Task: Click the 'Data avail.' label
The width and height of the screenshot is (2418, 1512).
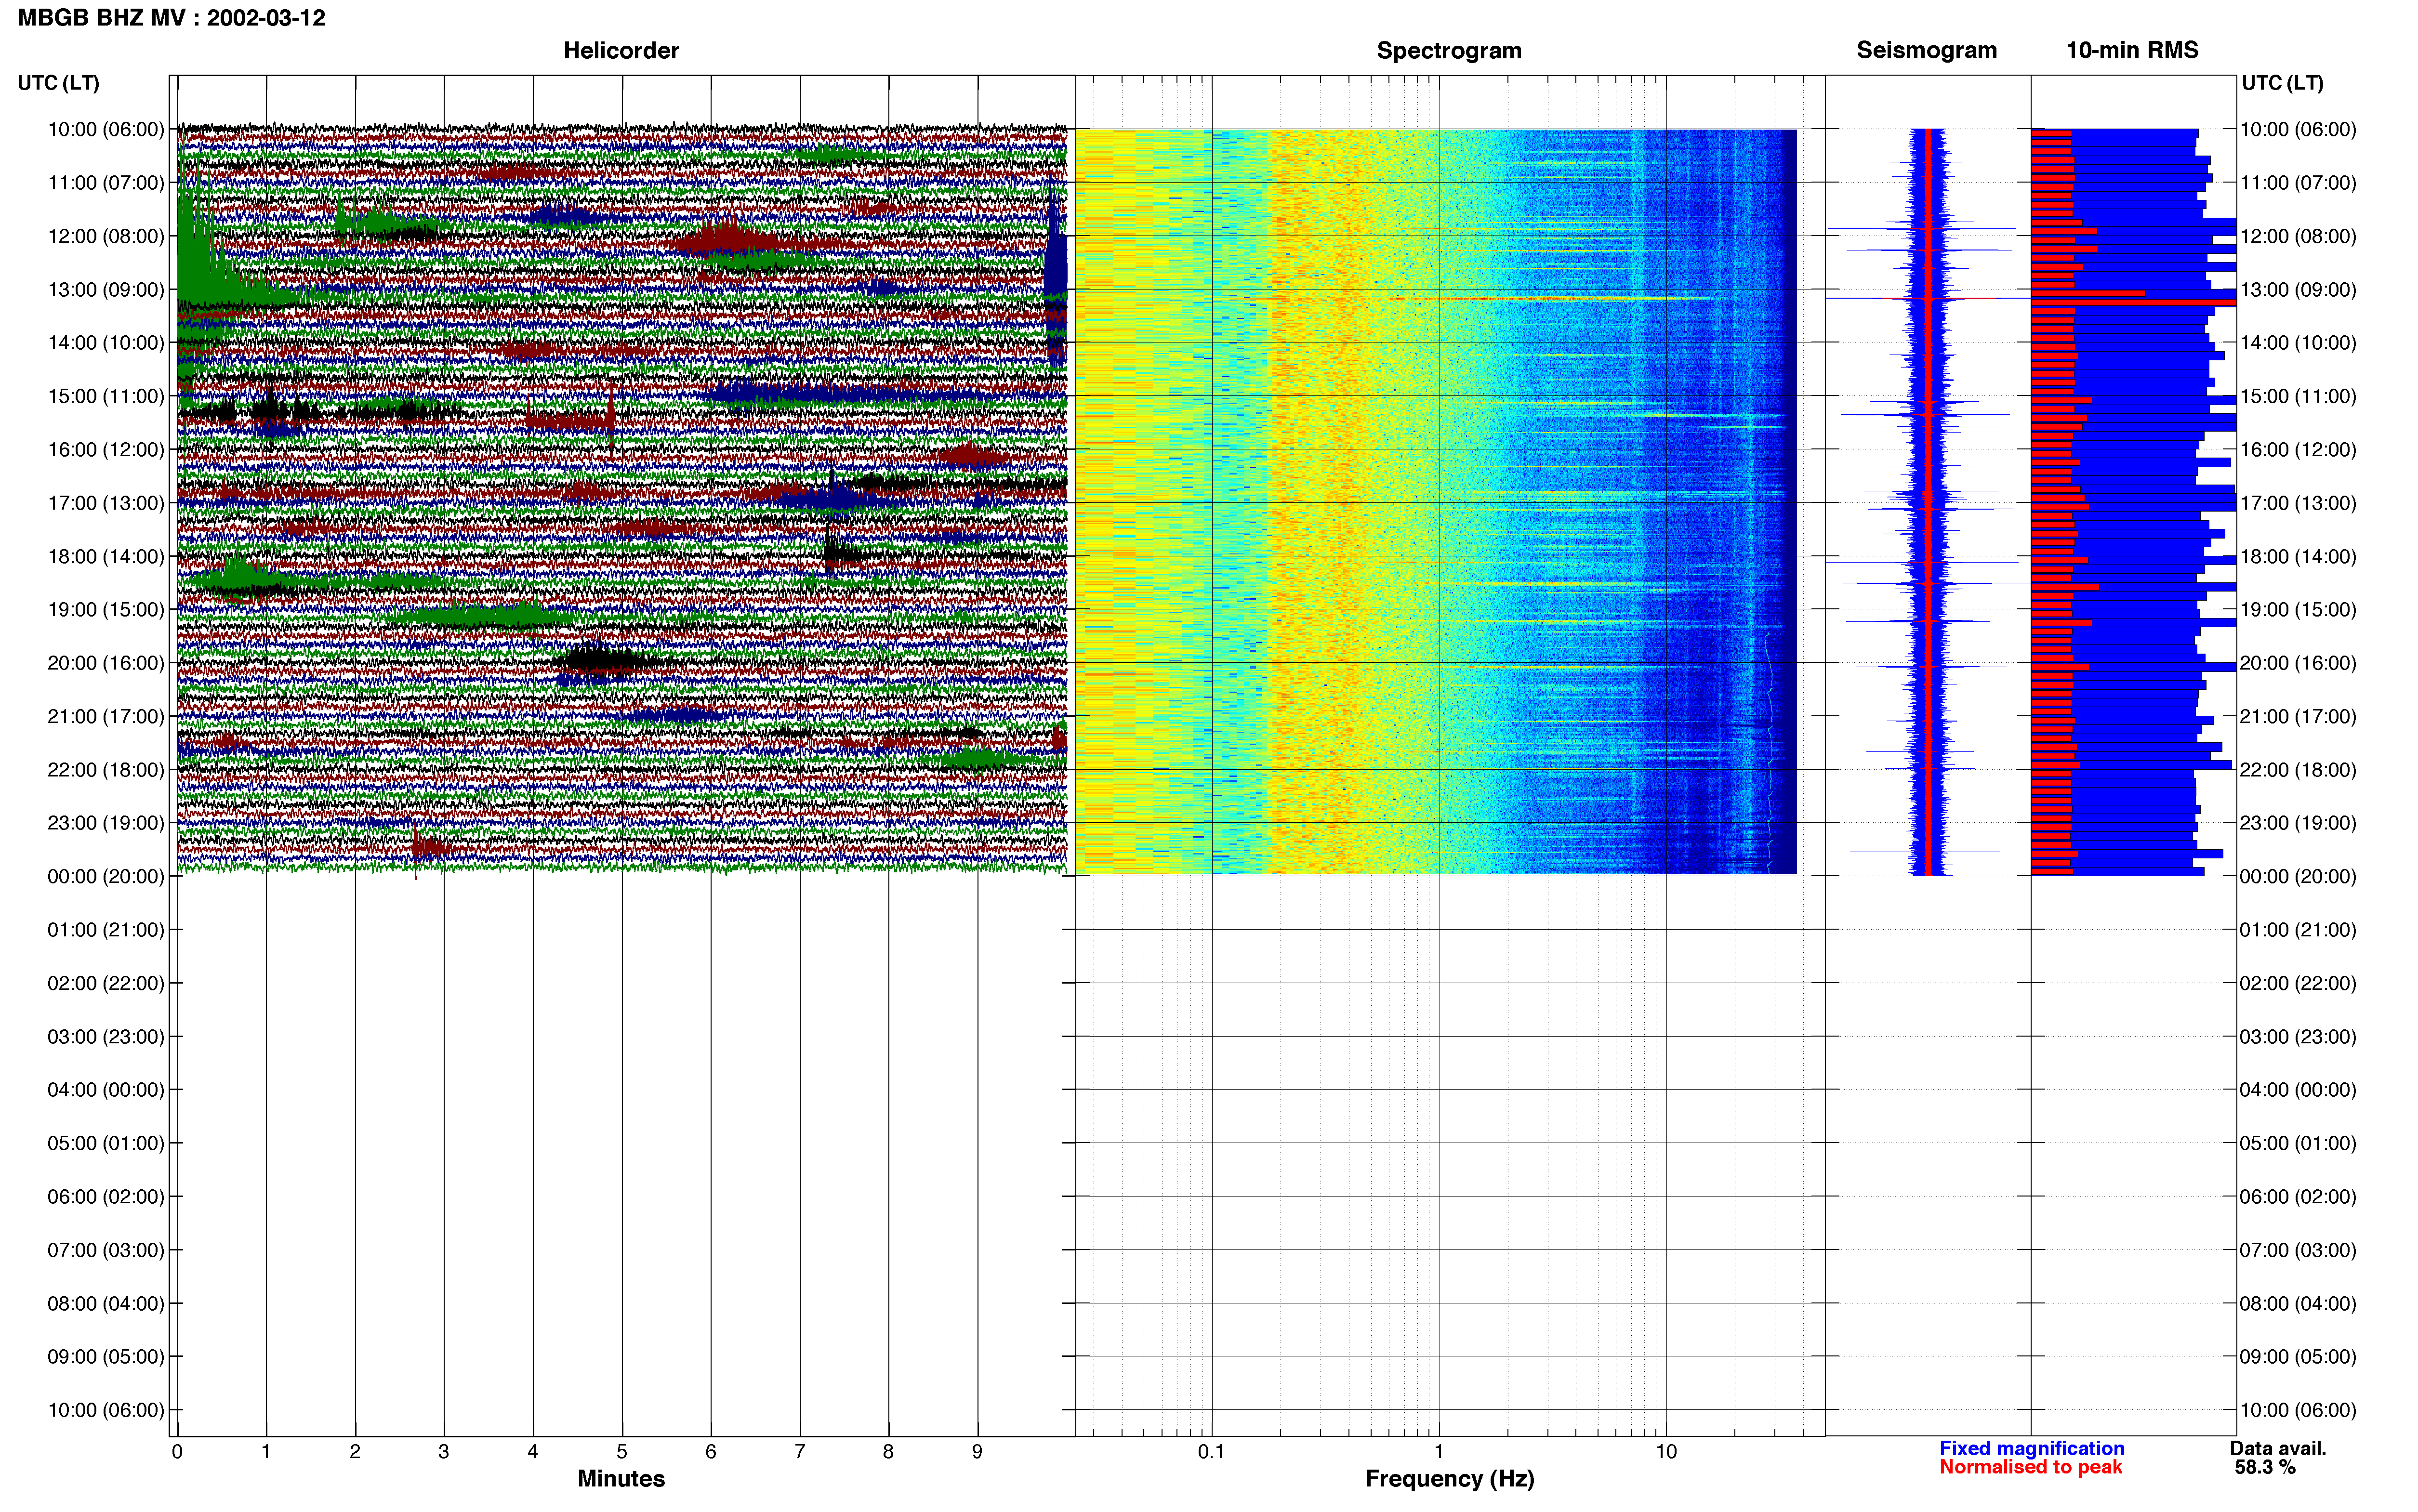Action: (2278, 1448)
